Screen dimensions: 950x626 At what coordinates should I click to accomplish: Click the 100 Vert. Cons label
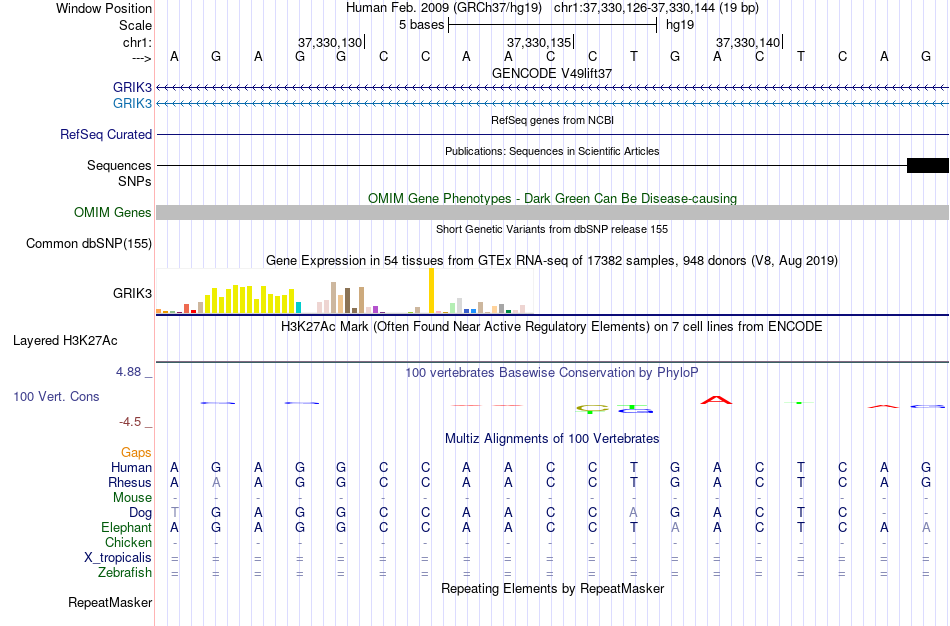[x=56, y=396]
